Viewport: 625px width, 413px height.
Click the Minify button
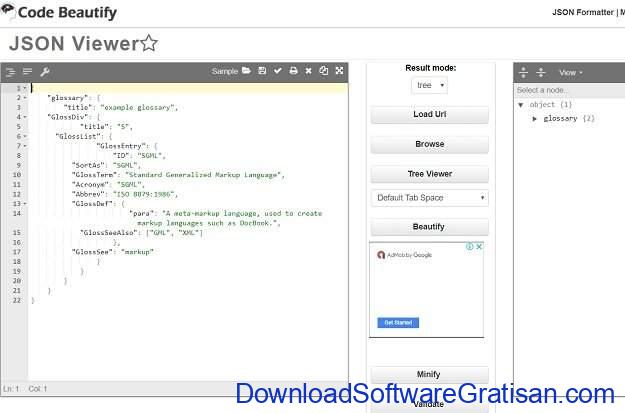tap(430, 374)
